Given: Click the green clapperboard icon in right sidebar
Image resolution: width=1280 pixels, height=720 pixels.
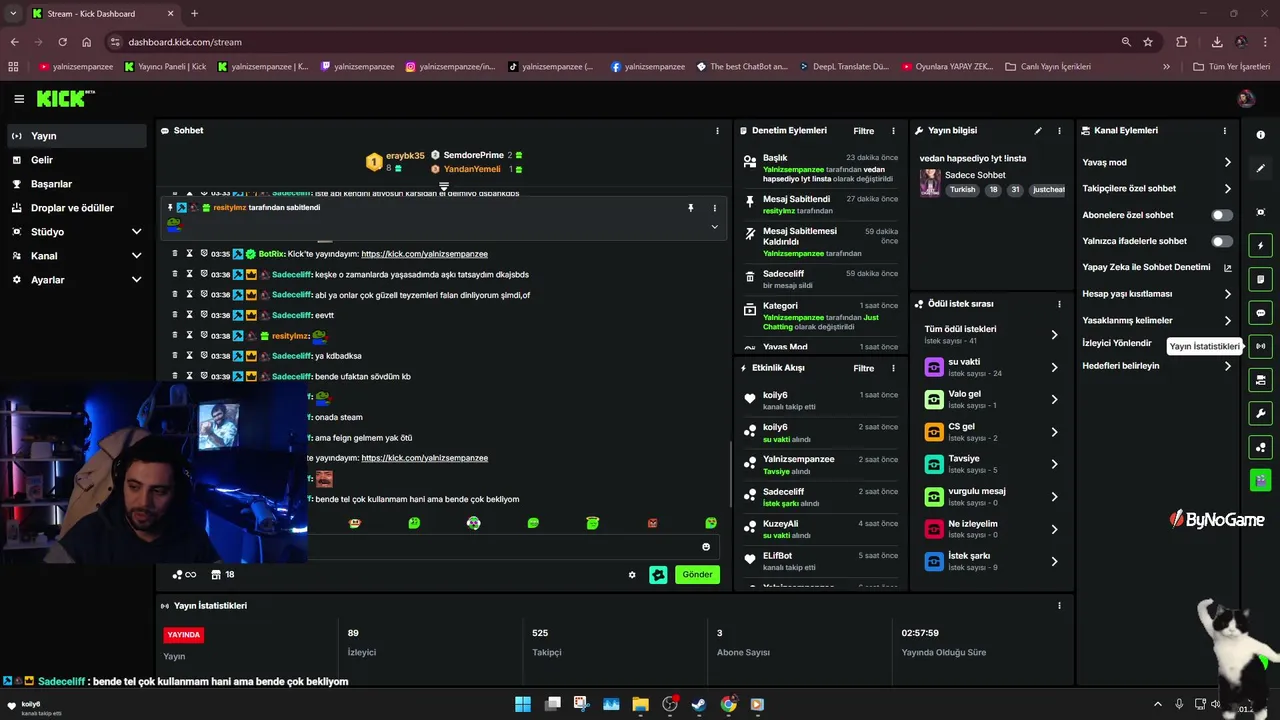Looking at the screenshot, I should point(1260,481).
